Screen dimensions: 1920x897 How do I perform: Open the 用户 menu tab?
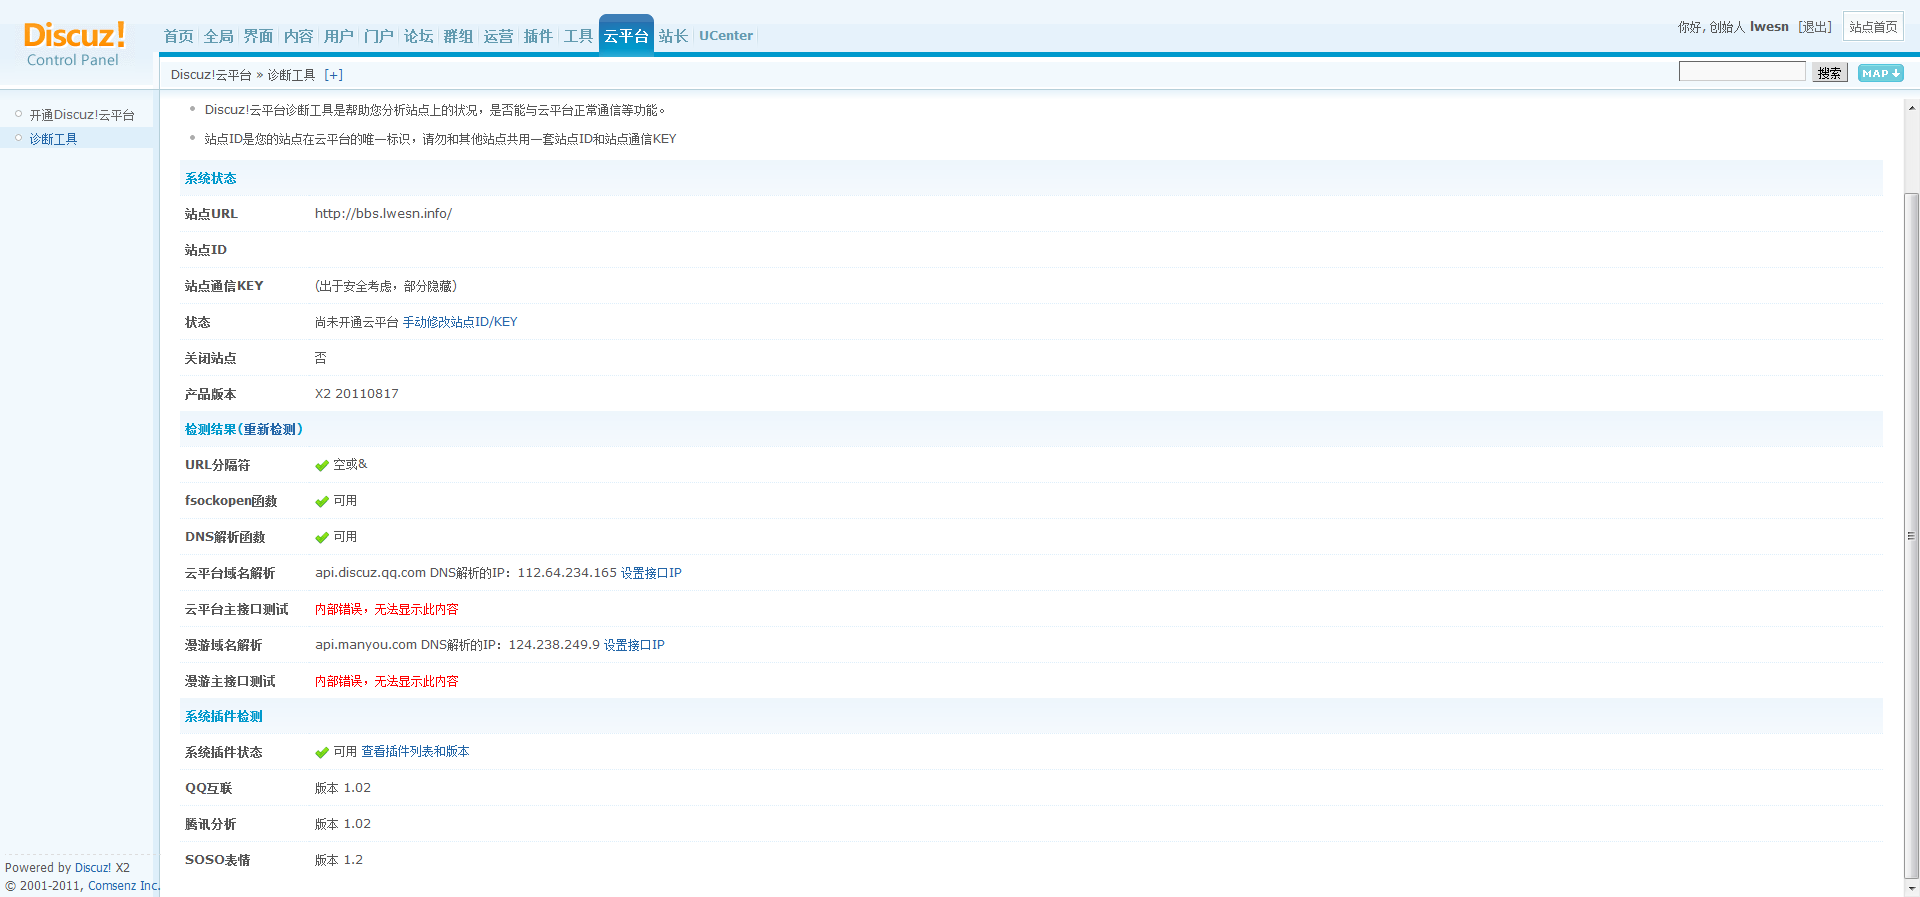(x=339, y=36)
